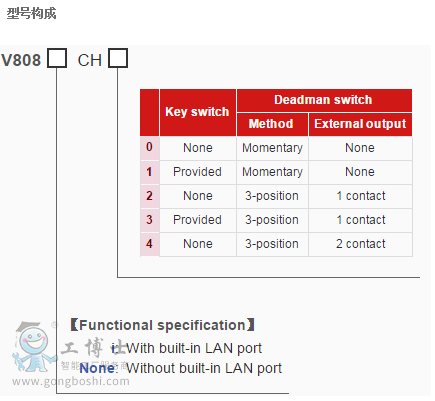Image resolution: width=435 pixels, height=401 pixels.
Task: Click the Functional specification heading
Action: pyautogui.click(x=162, y=325)
